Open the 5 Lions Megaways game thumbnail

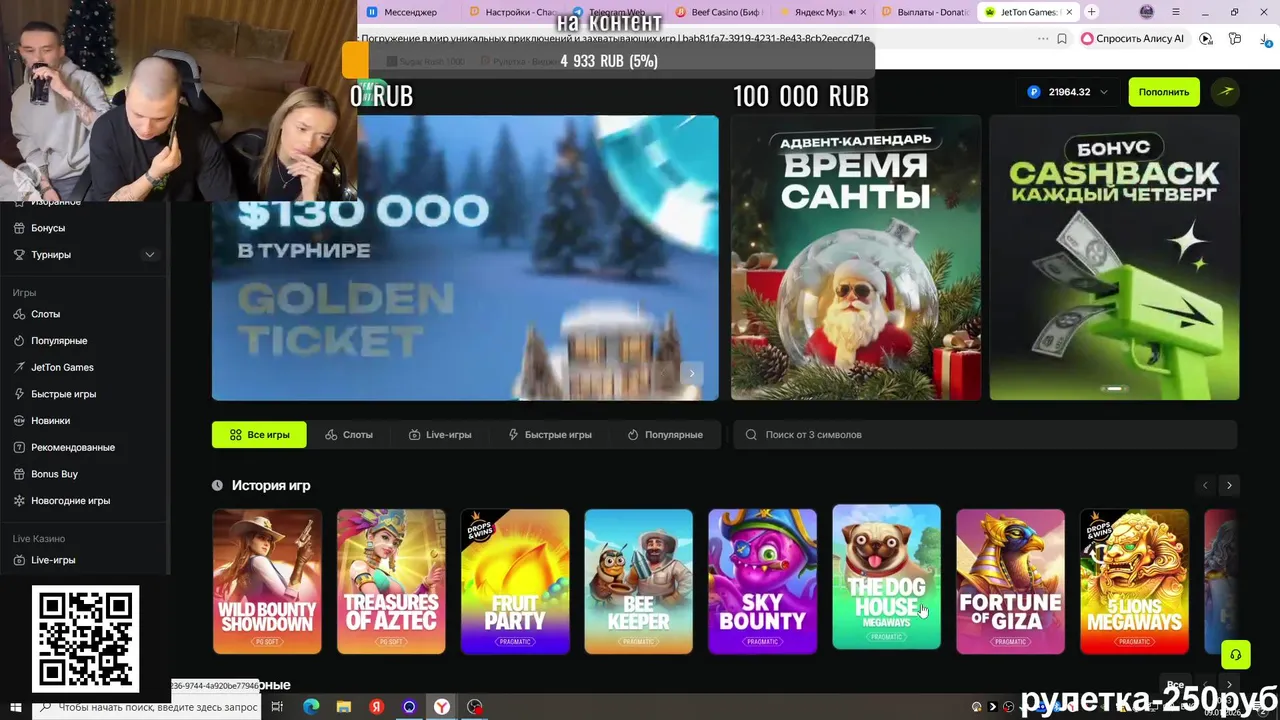pos(1134,581)
